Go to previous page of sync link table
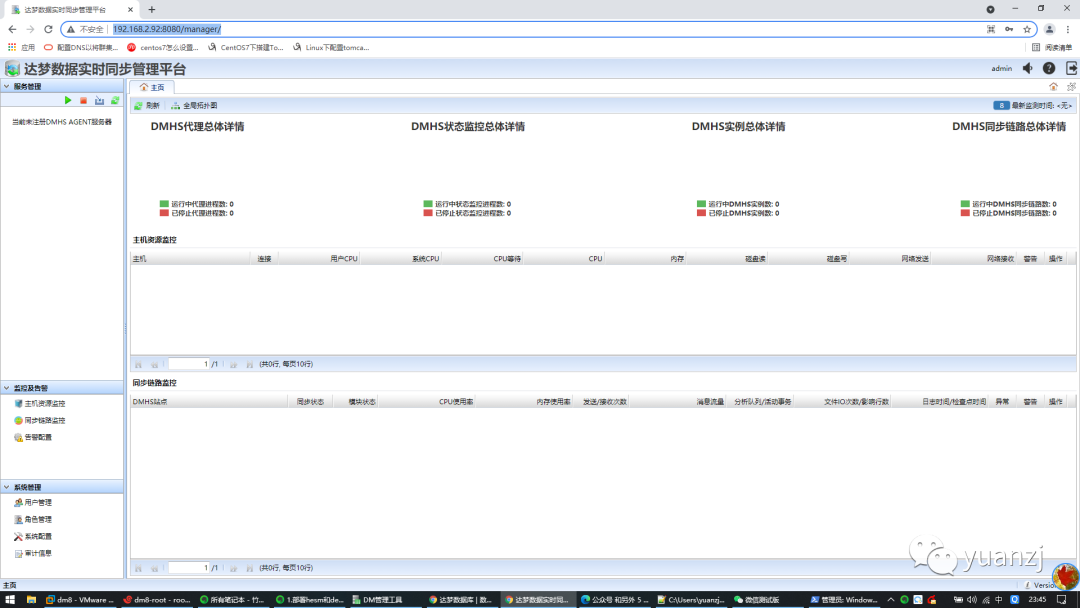 coord(154,568)
